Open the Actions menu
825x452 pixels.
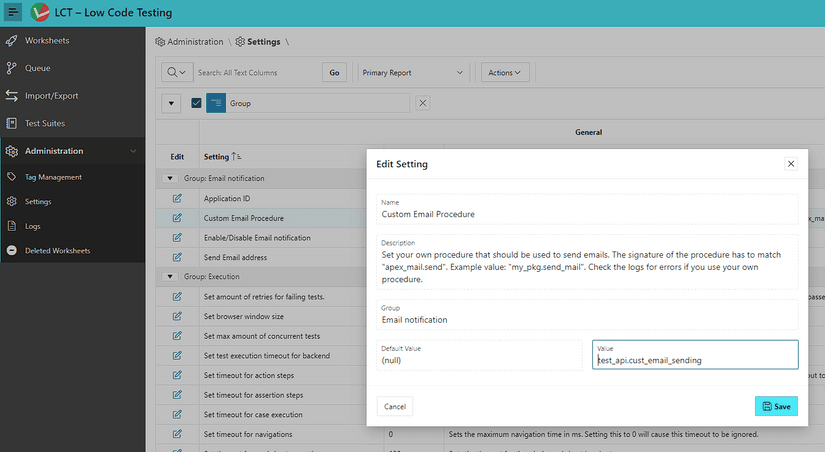505,73
